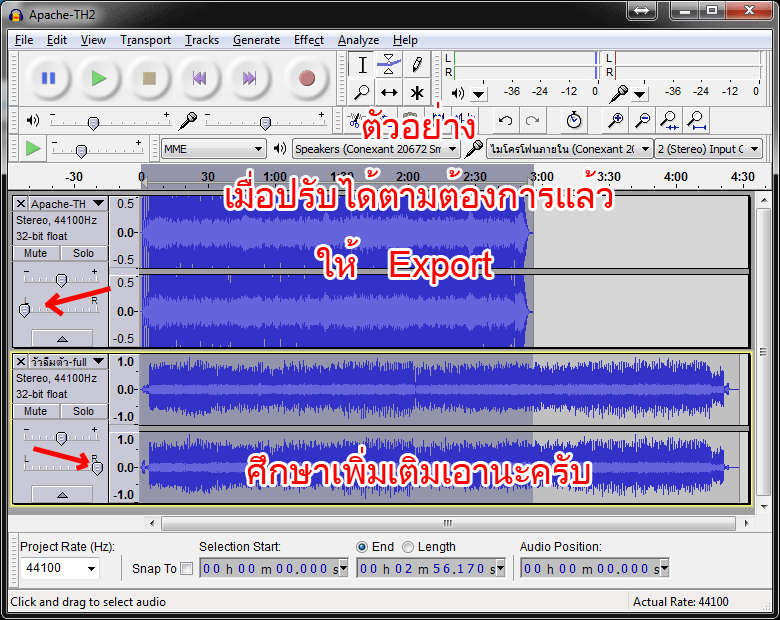The image size is (780, 620).
Task: Click the input meter microphone icon
Action: 620,93
